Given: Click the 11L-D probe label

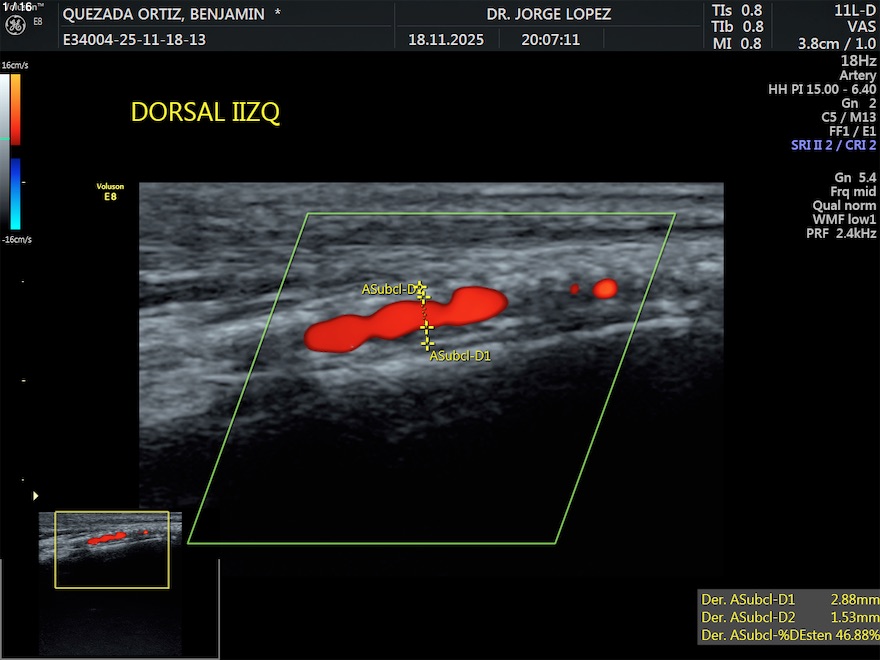Looking at the screenshot, I should (x=855, y=10).
